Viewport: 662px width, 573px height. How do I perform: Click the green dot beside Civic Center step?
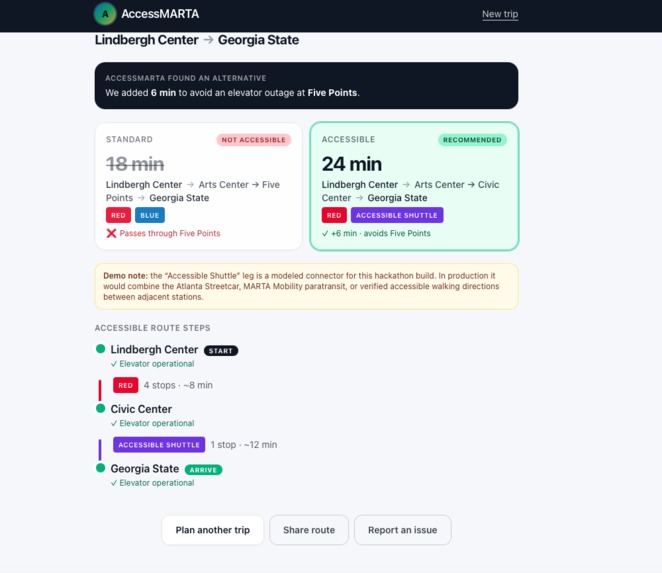100,408
